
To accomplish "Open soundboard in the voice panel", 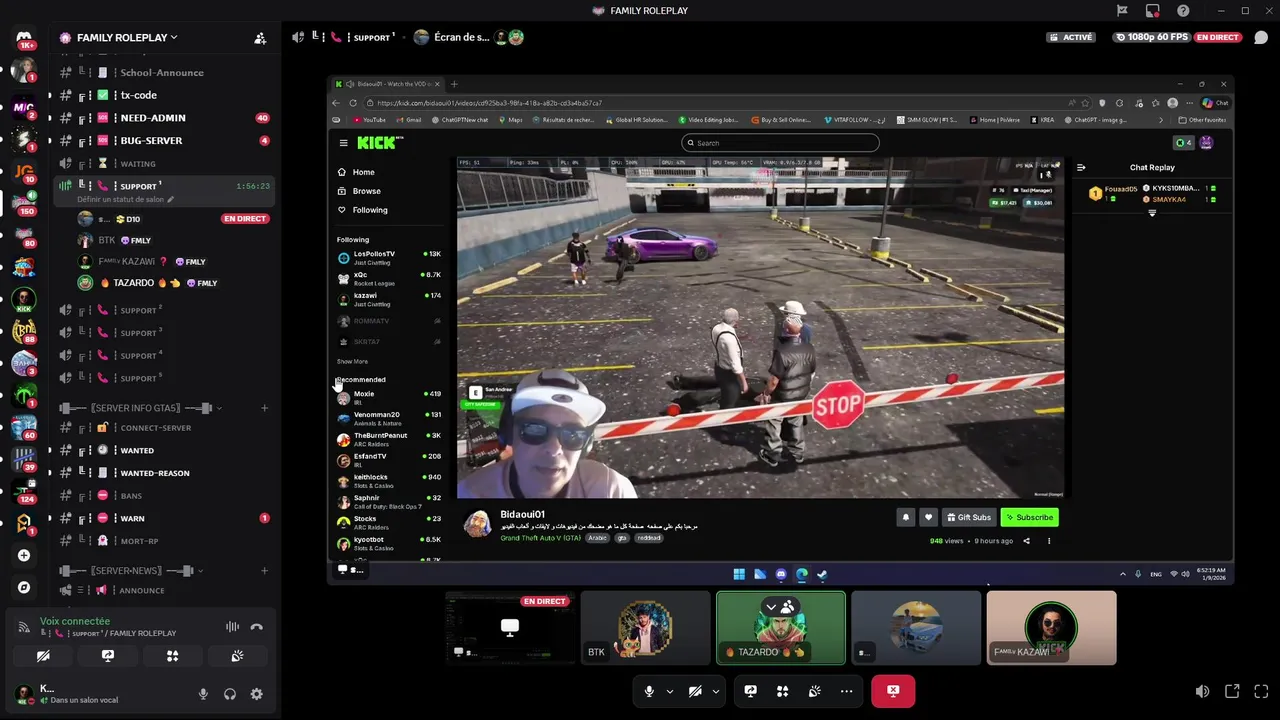I will tap(237, 656).
